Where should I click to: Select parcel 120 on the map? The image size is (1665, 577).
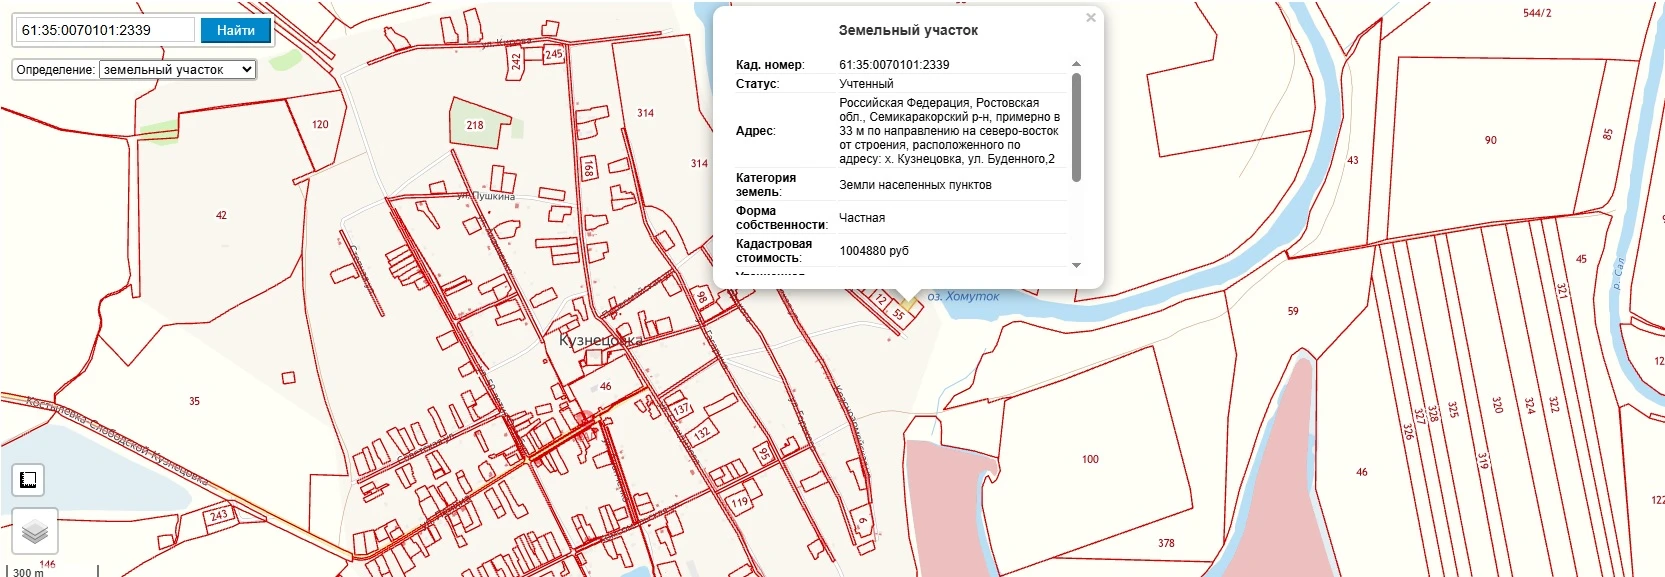[320, 125]
